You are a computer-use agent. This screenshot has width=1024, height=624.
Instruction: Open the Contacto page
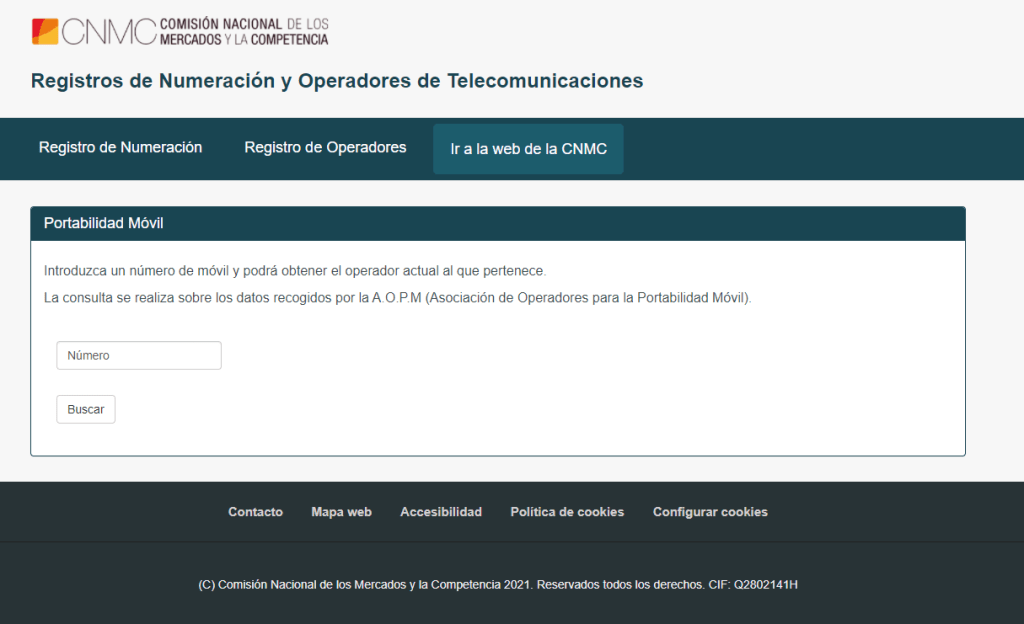255,511
